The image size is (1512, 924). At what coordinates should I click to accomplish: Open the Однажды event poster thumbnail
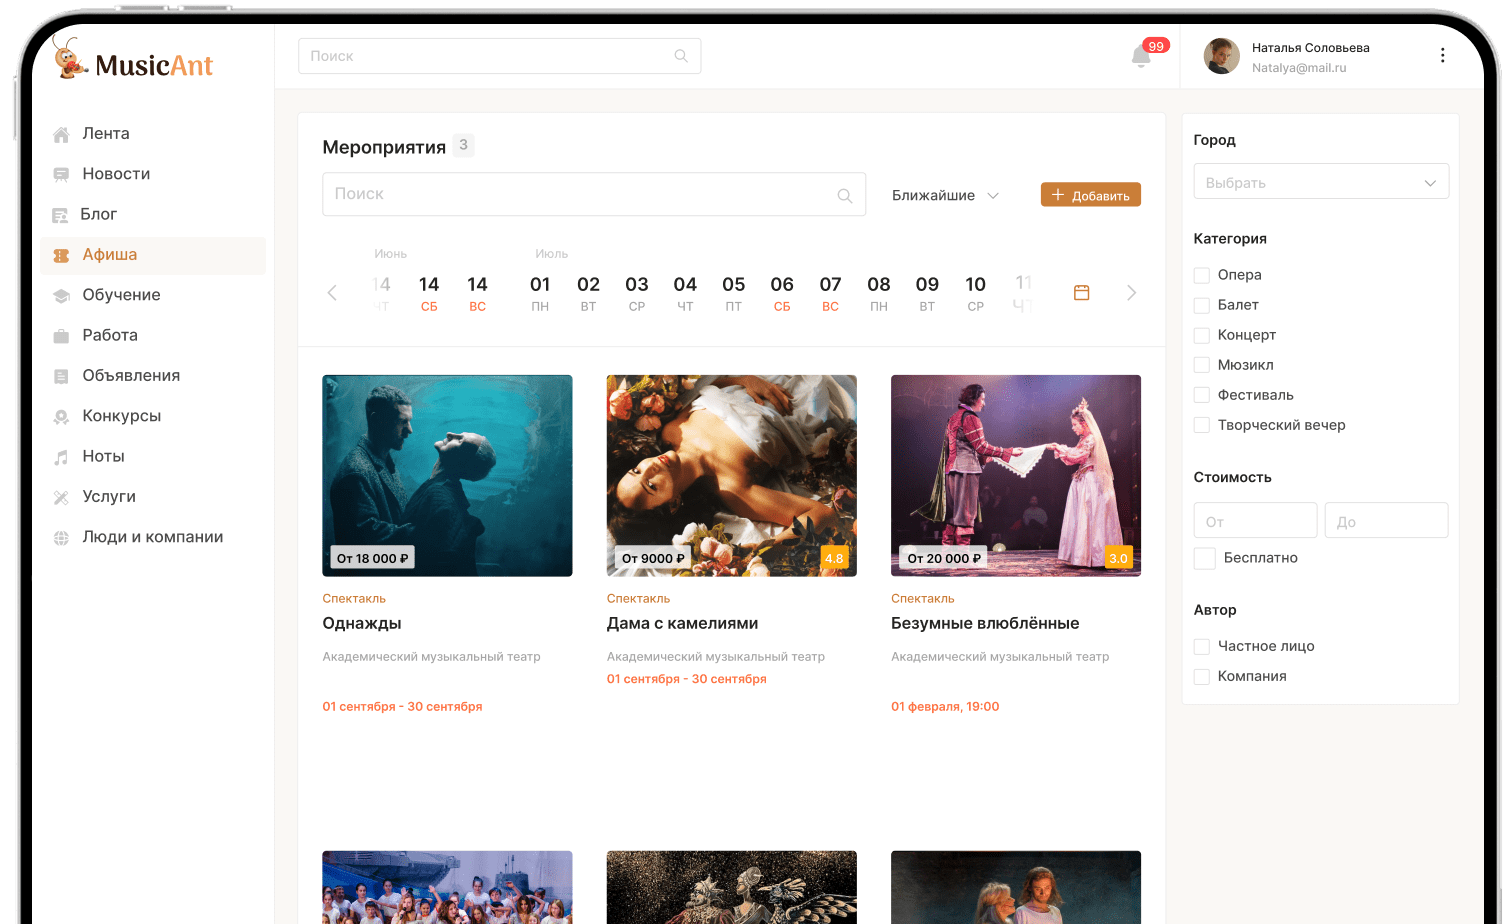pos(447,475)
